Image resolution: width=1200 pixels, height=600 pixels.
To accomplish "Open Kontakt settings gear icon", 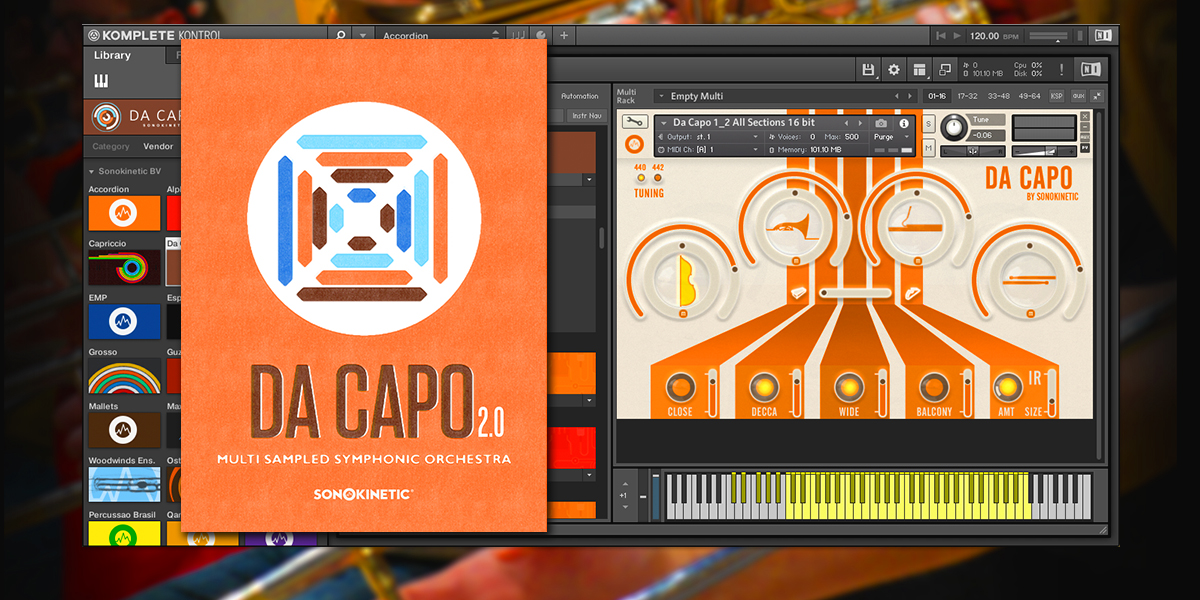I will pyautogui.click(x=894, y=69).
